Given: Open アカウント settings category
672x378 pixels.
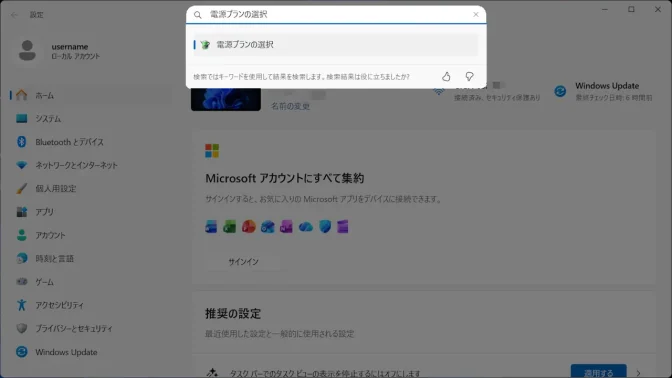Looking at the screenshot, I should pos(92,235).
